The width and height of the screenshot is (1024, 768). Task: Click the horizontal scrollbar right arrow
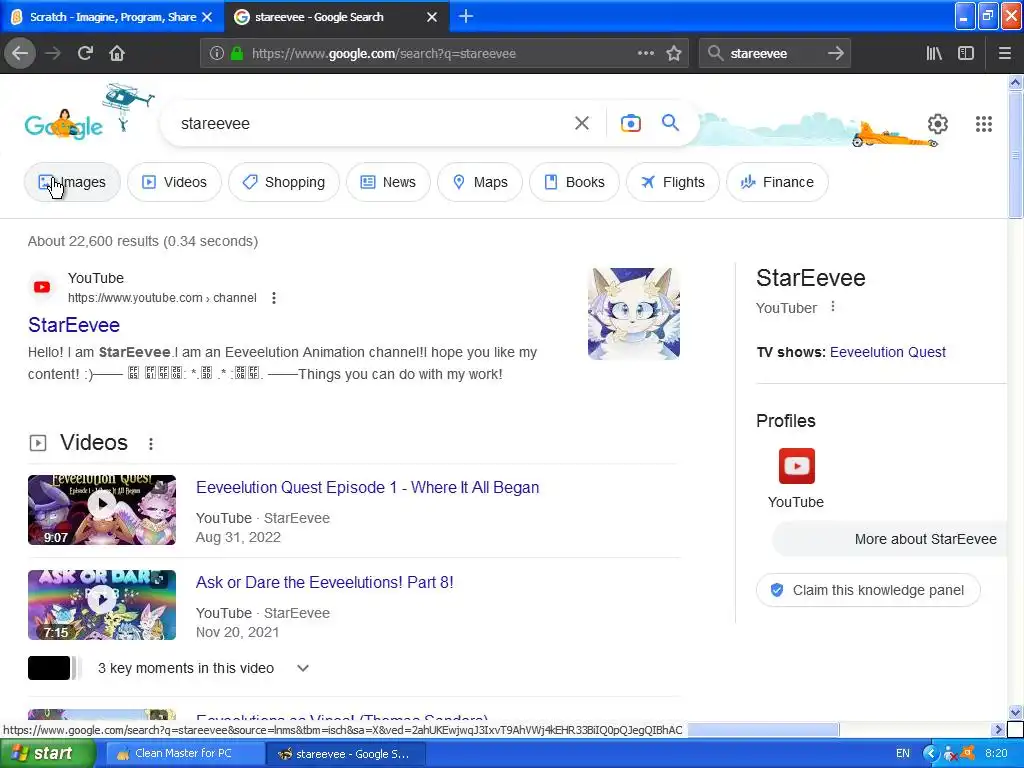click(x=999, y=729)
